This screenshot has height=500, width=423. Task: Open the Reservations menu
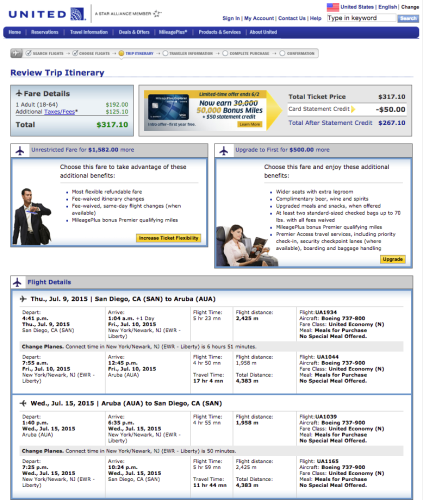point(45,32)
